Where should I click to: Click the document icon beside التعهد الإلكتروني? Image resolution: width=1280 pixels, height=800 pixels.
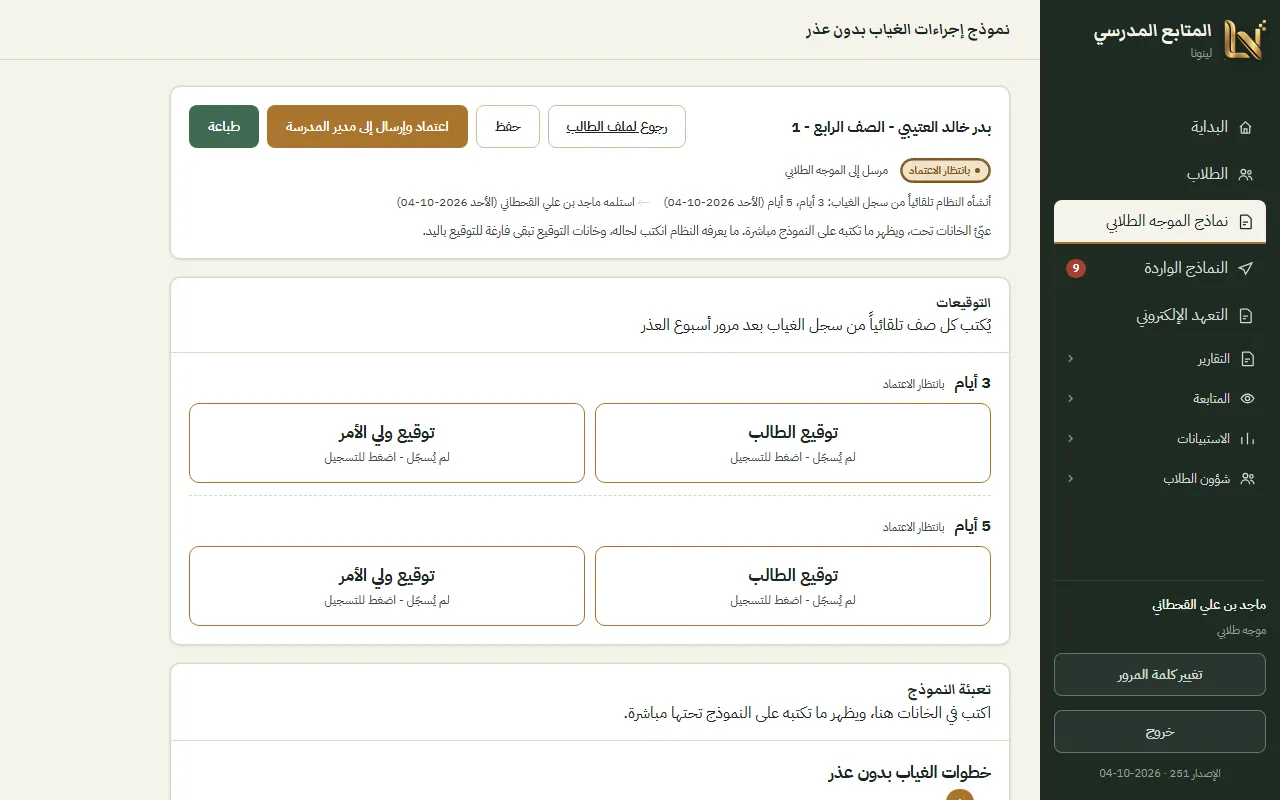coord(1245,315)
